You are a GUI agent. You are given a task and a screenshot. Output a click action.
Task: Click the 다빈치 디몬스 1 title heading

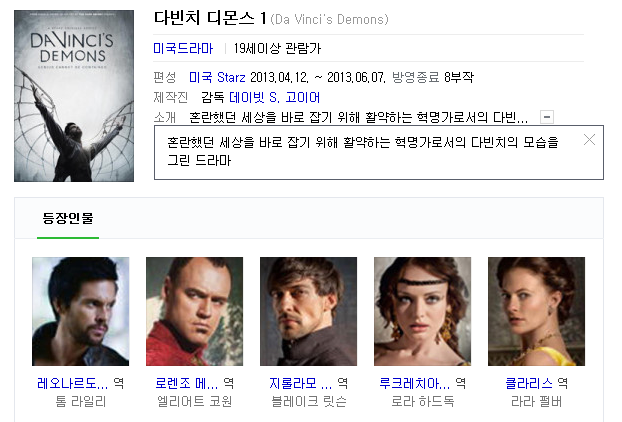point(210,18)
